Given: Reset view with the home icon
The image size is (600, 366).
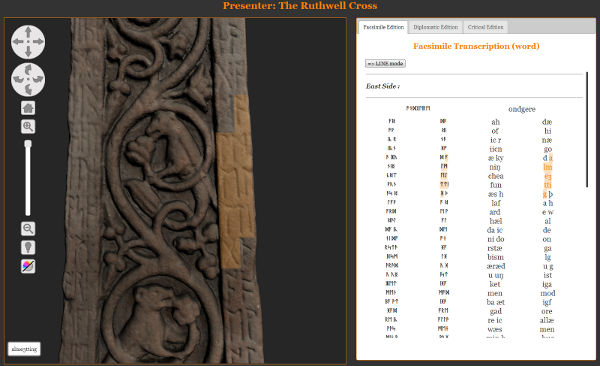Looking at the screenshot, I should [x=28, y=108].
